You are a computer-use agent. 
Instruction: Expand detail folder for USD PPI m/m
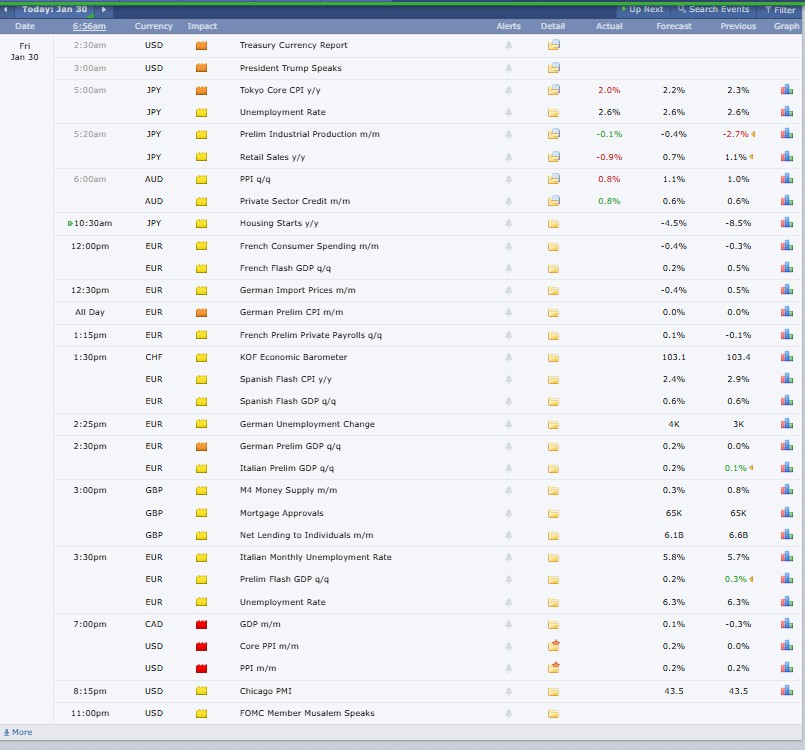553,668
